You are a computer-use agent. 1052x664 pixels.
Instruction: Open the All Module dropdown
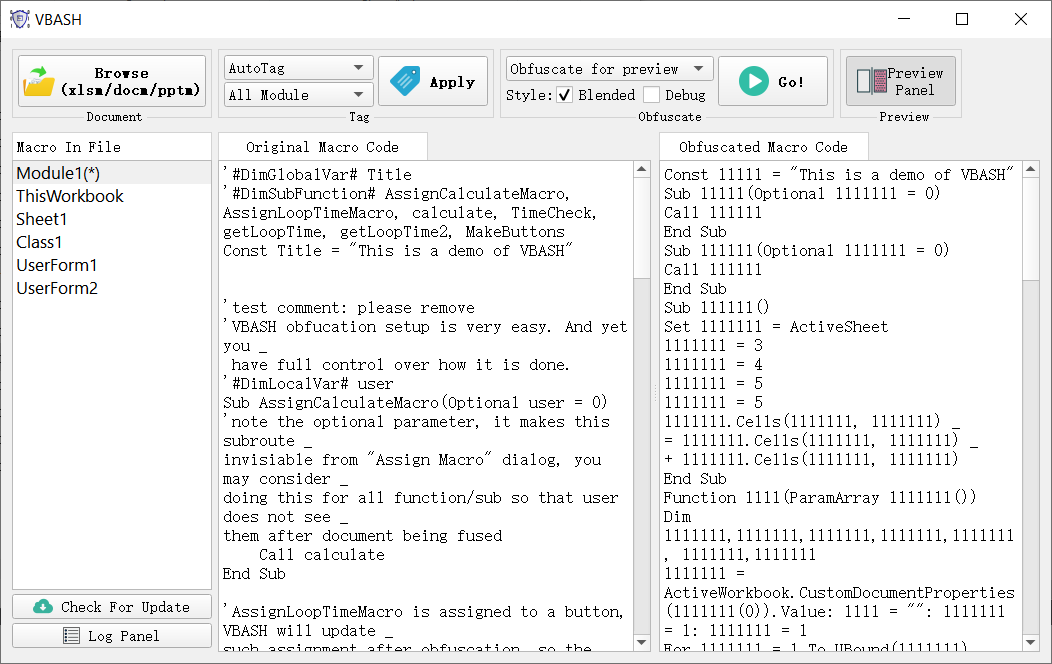coord(299,95)
